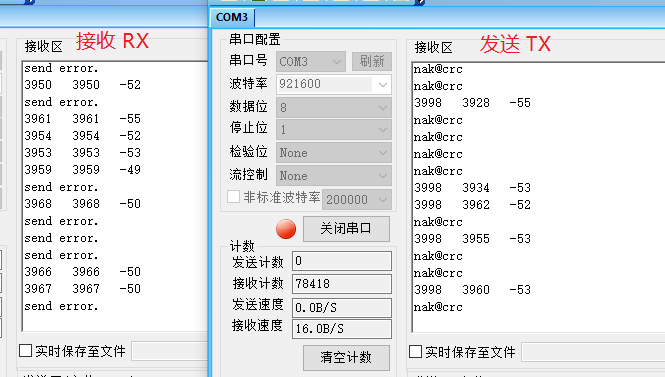
Task: Check 实时保存至文件 in the TX window
Action: 416,352
